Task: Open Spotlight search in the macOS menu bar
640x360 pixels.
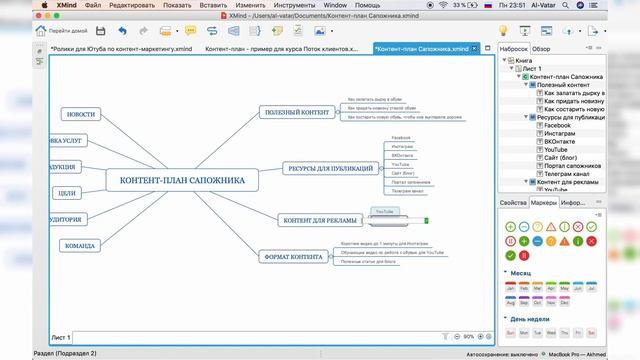Action: 565,5
